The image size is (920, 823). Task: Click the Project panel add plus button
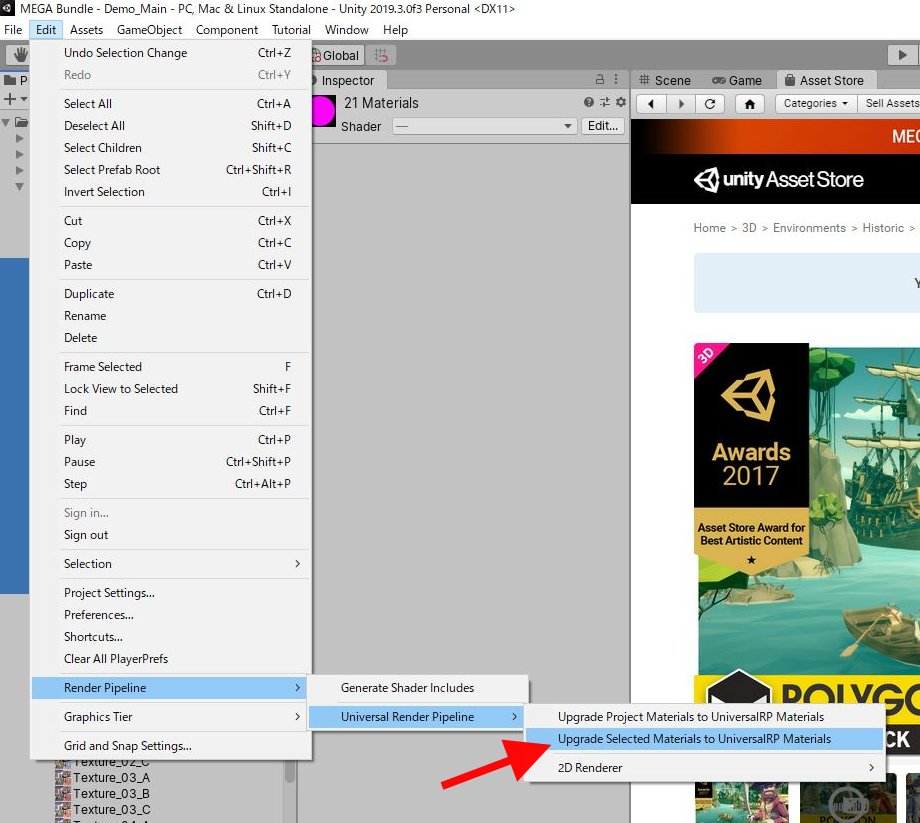tap(10, 99)
